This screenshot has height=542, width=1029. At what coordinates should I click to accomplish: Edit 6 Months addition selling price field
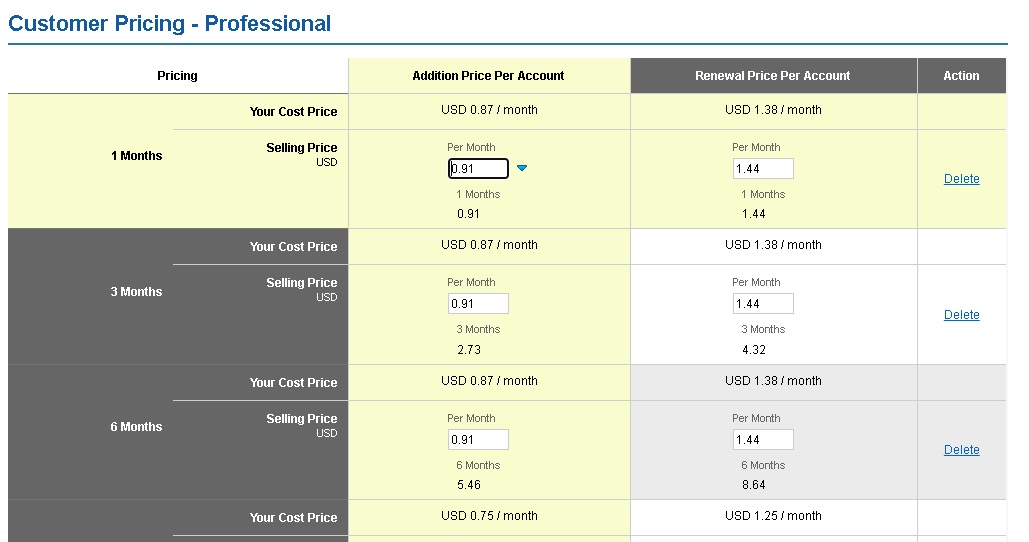point(478,440)
